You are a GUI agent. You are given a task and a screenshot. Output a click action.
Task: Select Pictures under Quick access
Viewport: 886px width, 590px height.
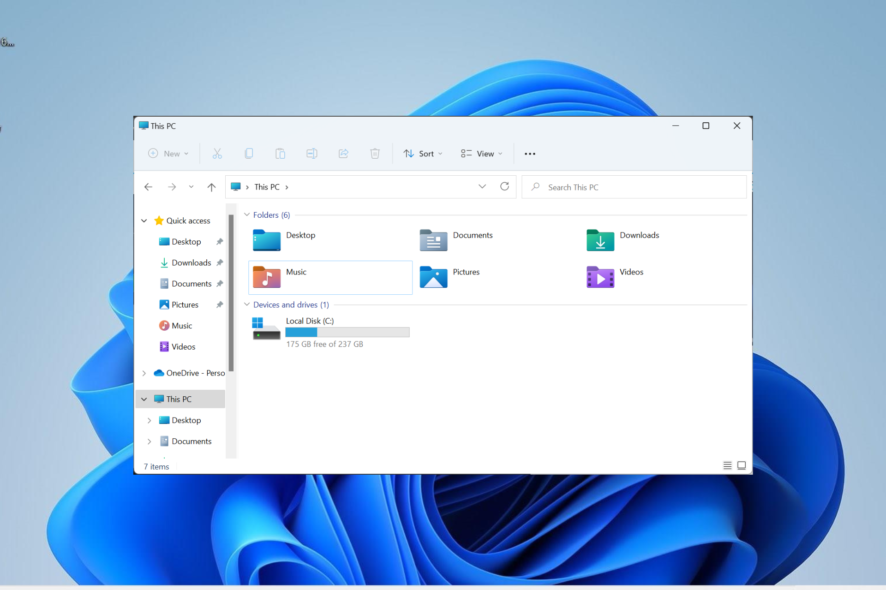[184, 305]
